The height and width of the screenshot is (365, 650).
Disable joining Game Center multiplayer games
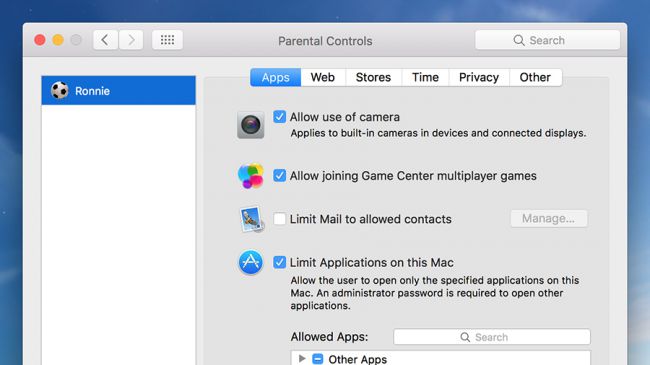pos(279,175)
